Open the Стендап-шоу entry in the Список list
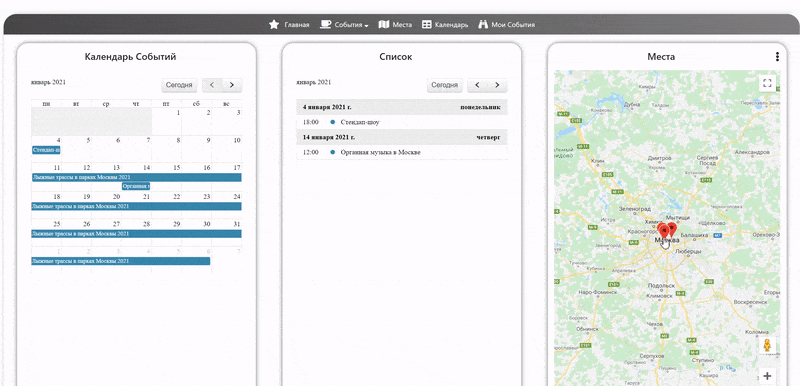 click(360, 122)
